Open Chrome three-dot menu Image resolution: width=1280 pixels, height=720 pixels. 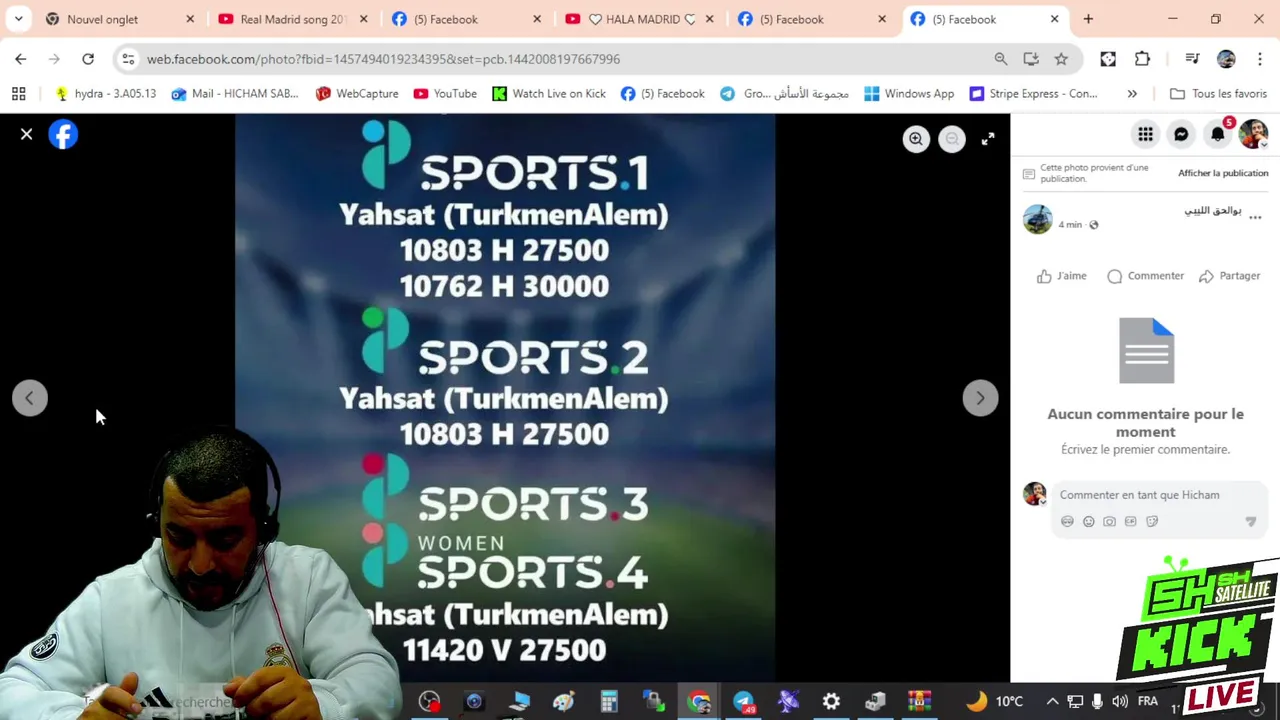point(1259,59)
